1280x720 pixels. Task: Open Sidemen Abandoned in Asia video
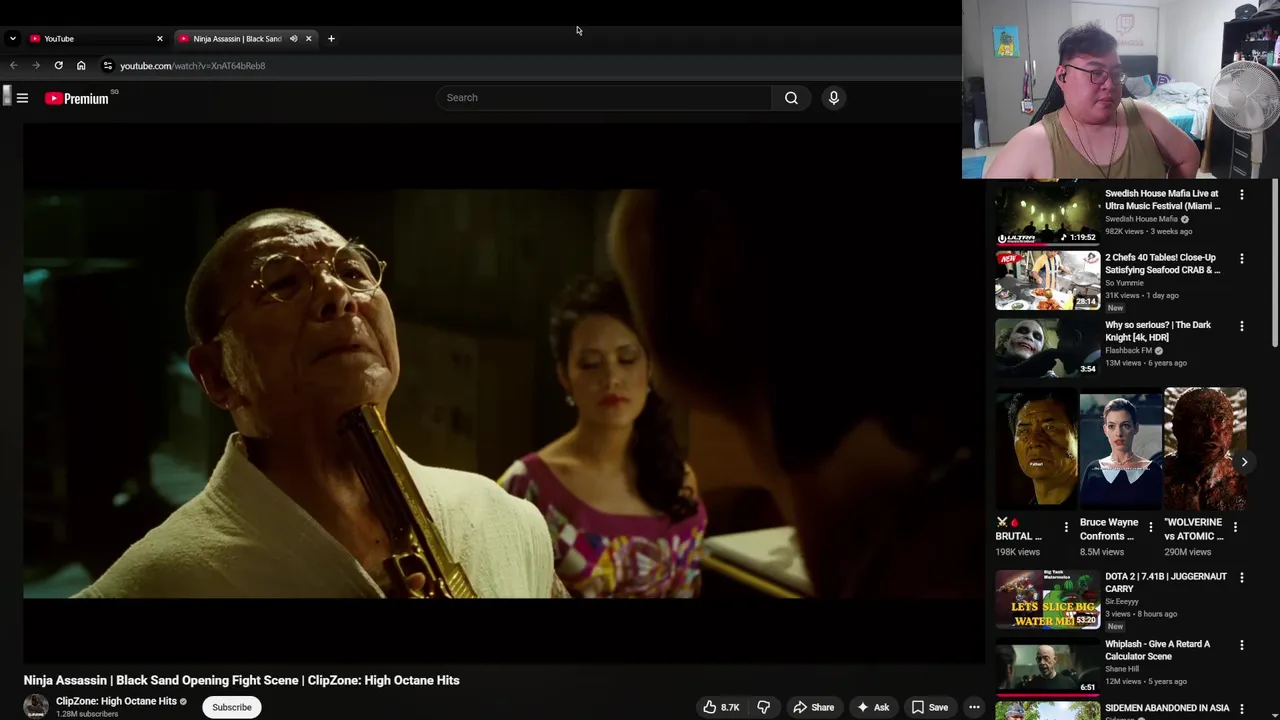[1167, 708]
